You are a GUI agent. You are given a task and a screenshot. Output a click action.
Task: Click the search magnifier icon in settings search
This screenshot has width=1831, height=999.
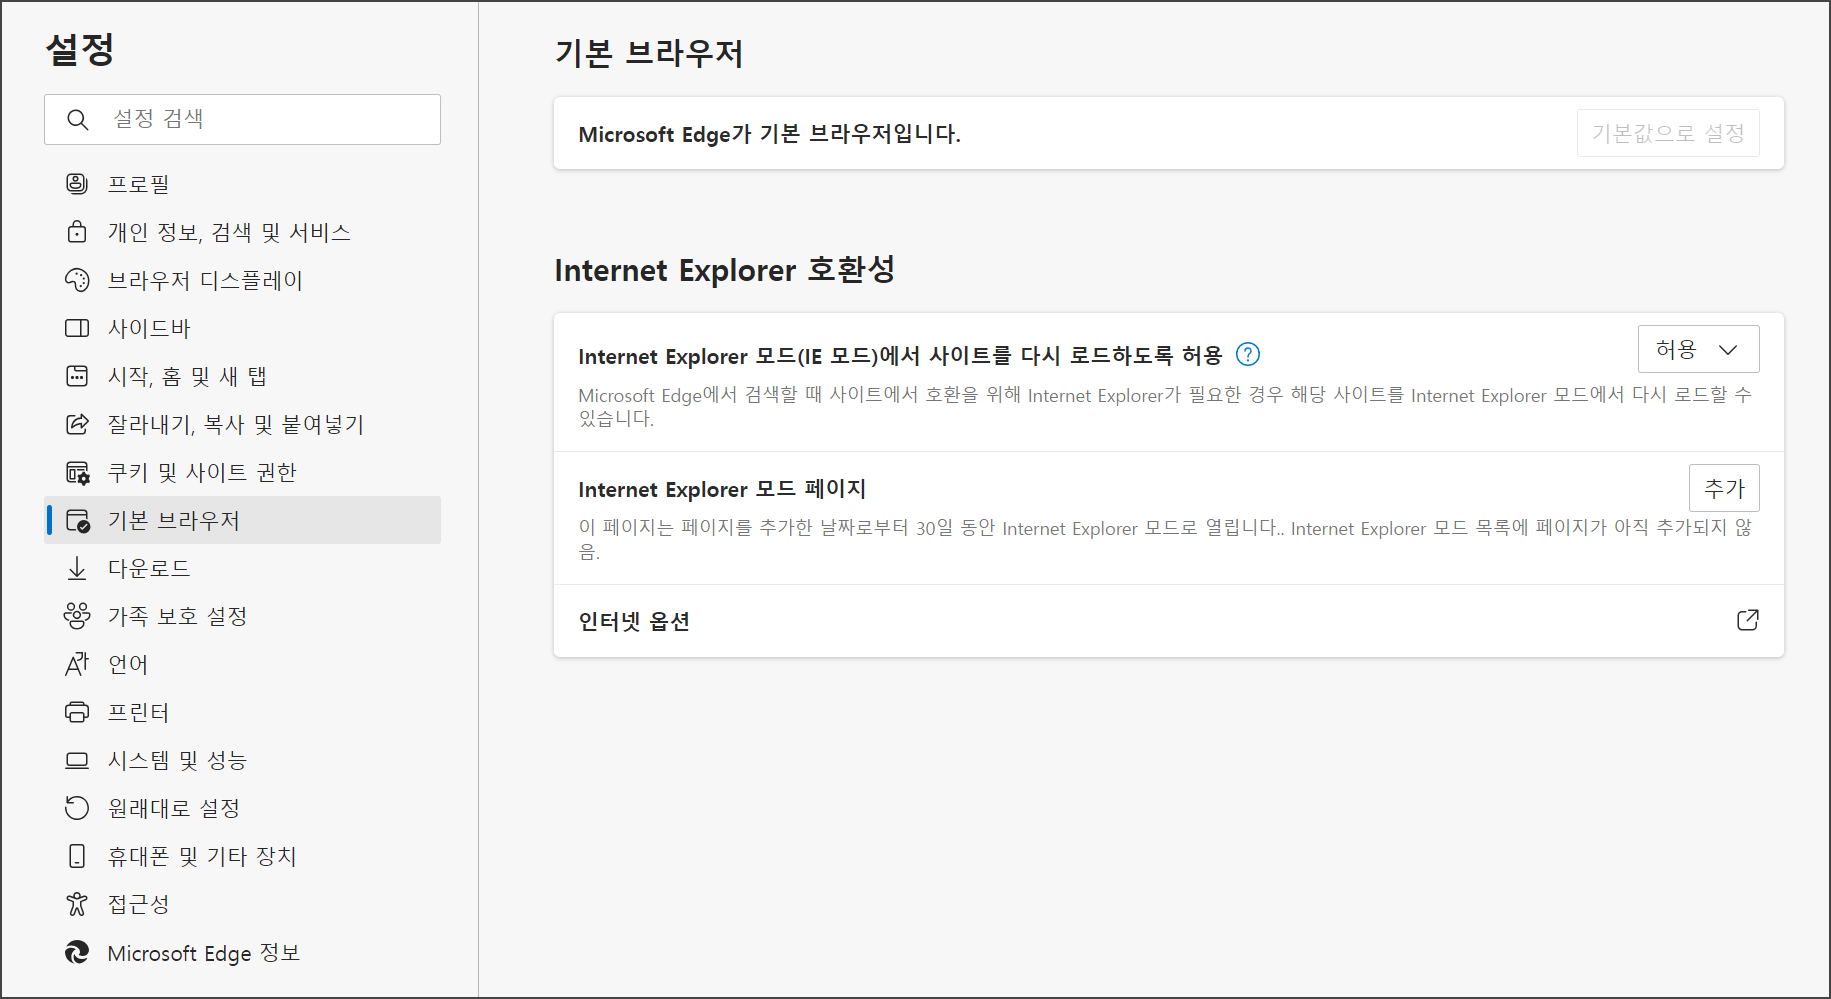78,120
